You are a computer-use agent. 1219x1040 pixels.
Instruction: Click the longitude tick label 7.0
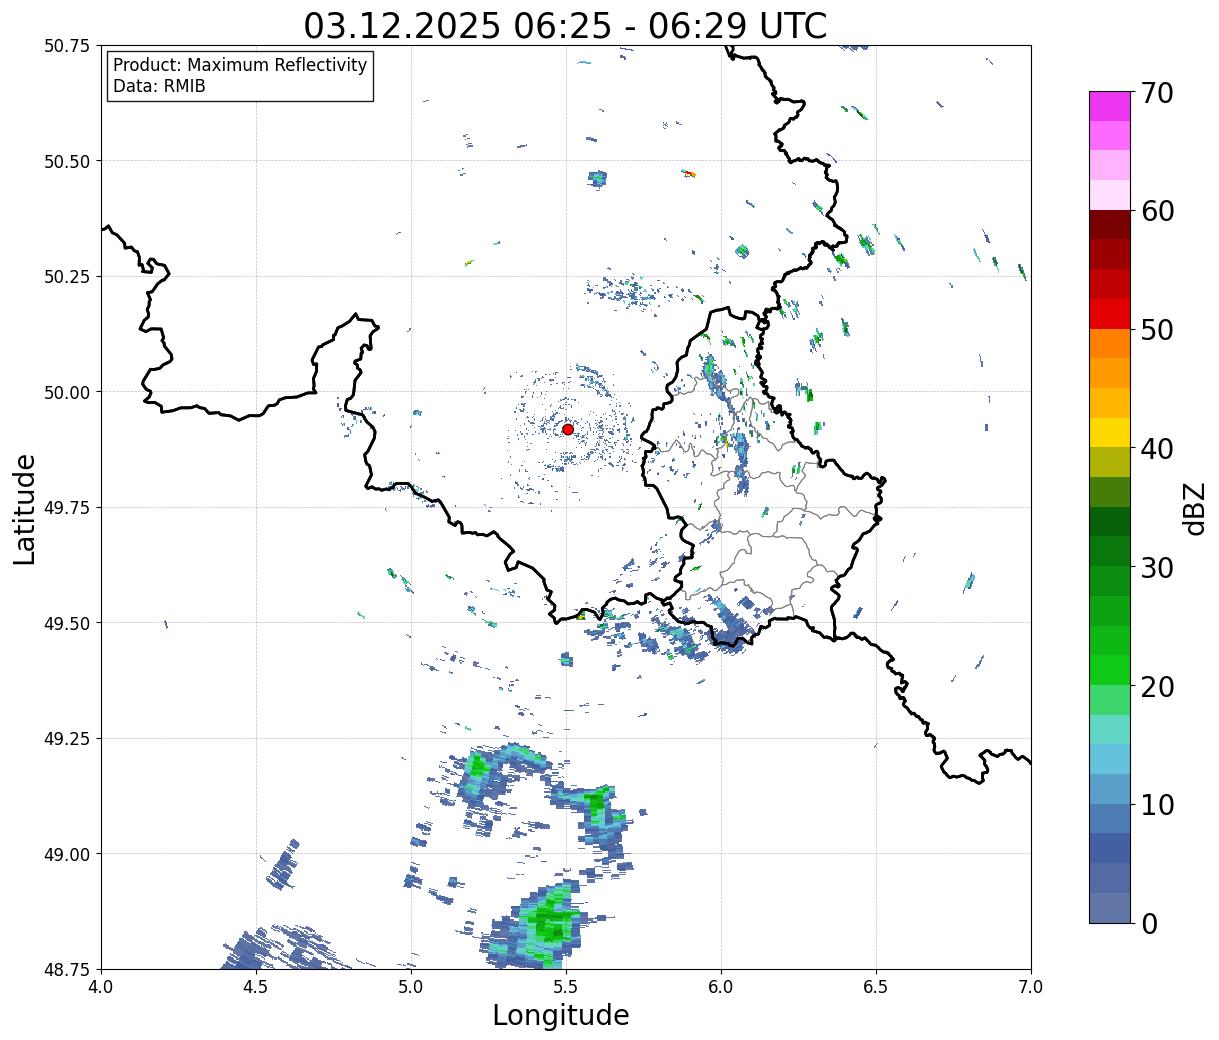(1031, 987)
